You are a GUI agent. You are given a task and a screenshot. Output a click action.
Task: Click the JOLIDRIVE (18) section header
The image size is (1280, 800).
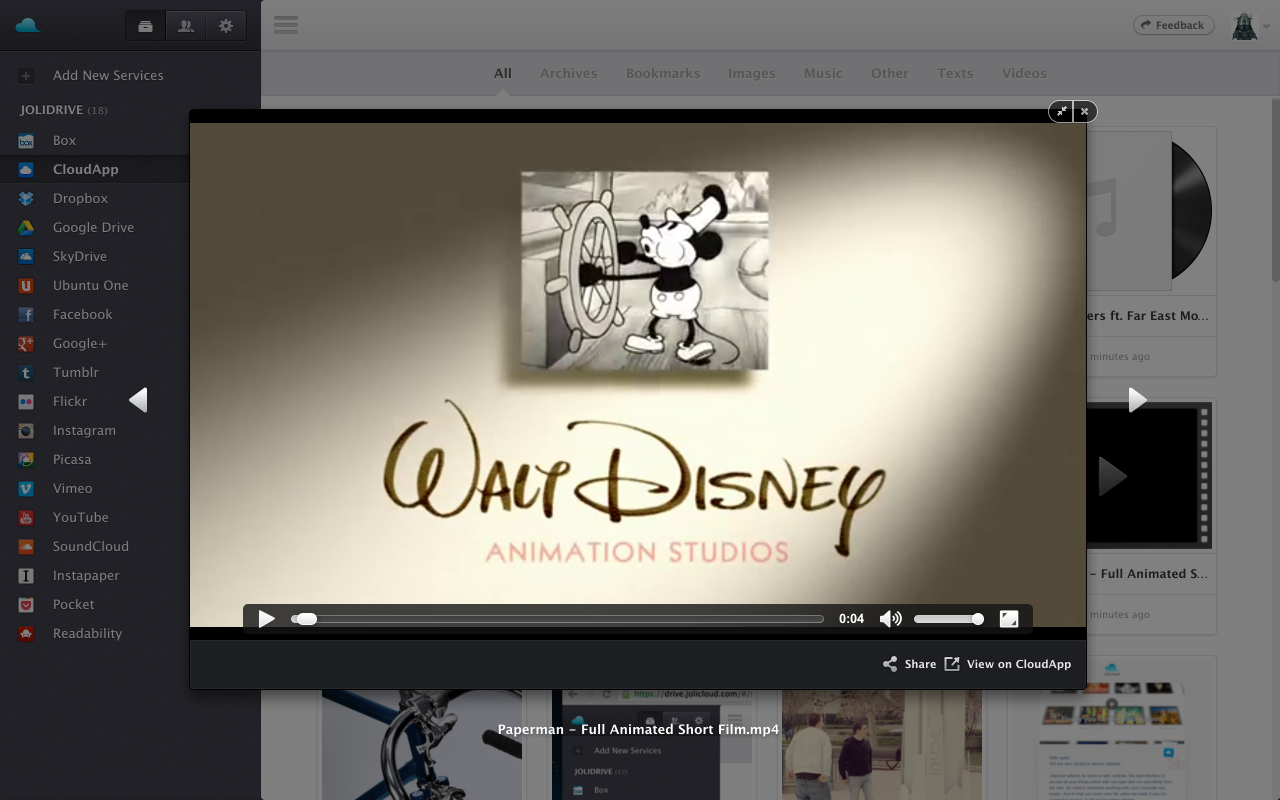pos(64,110)
